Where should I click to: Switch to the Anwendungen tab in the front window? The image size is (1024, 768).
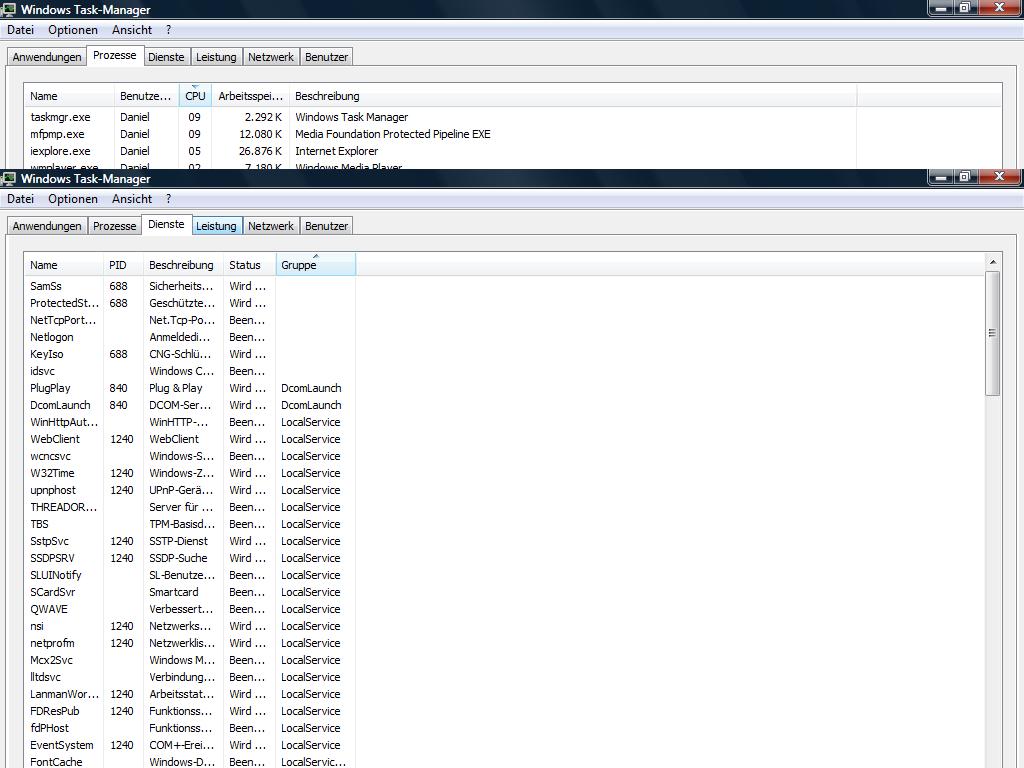(47, 226)
